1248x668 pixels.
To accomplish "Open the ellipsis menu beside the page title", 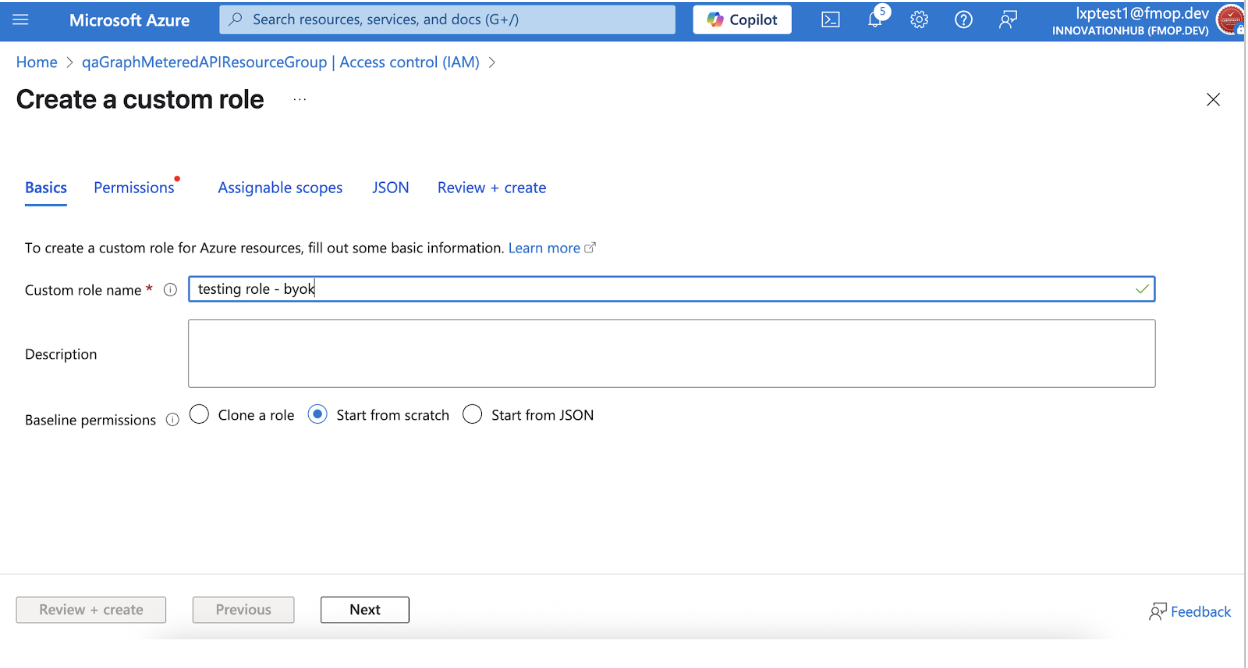I will (300, 100).
